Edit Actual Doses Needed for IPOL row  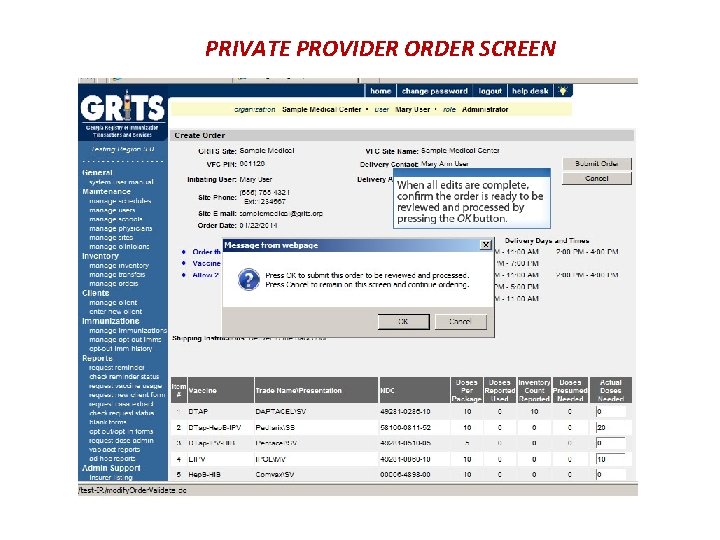pyautogui.click(x=611, y=459)
